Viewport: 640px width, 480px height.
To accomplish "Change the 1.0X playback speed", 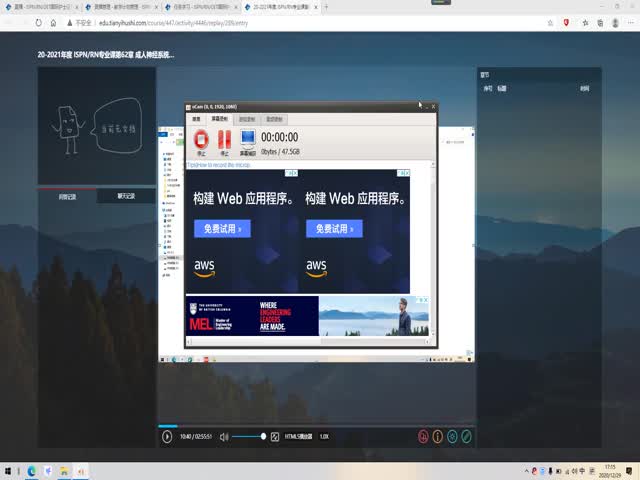I will [324, 436].
